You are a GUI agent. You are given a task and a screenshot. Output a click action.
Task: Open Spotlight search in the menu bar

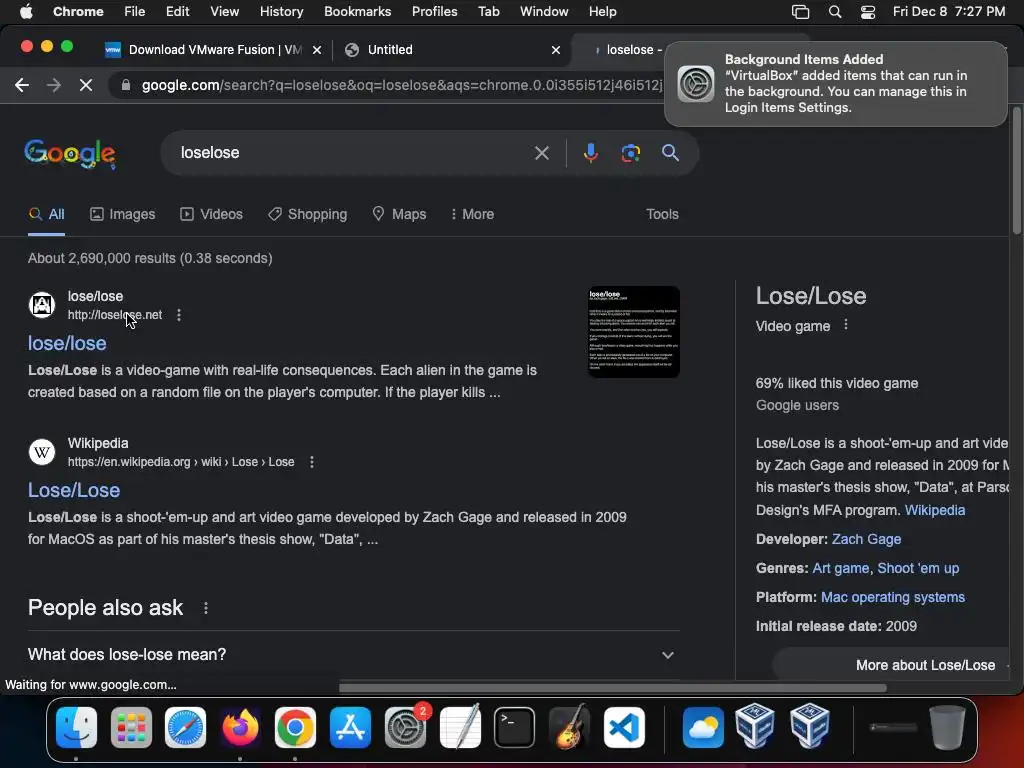pos(835,12)
